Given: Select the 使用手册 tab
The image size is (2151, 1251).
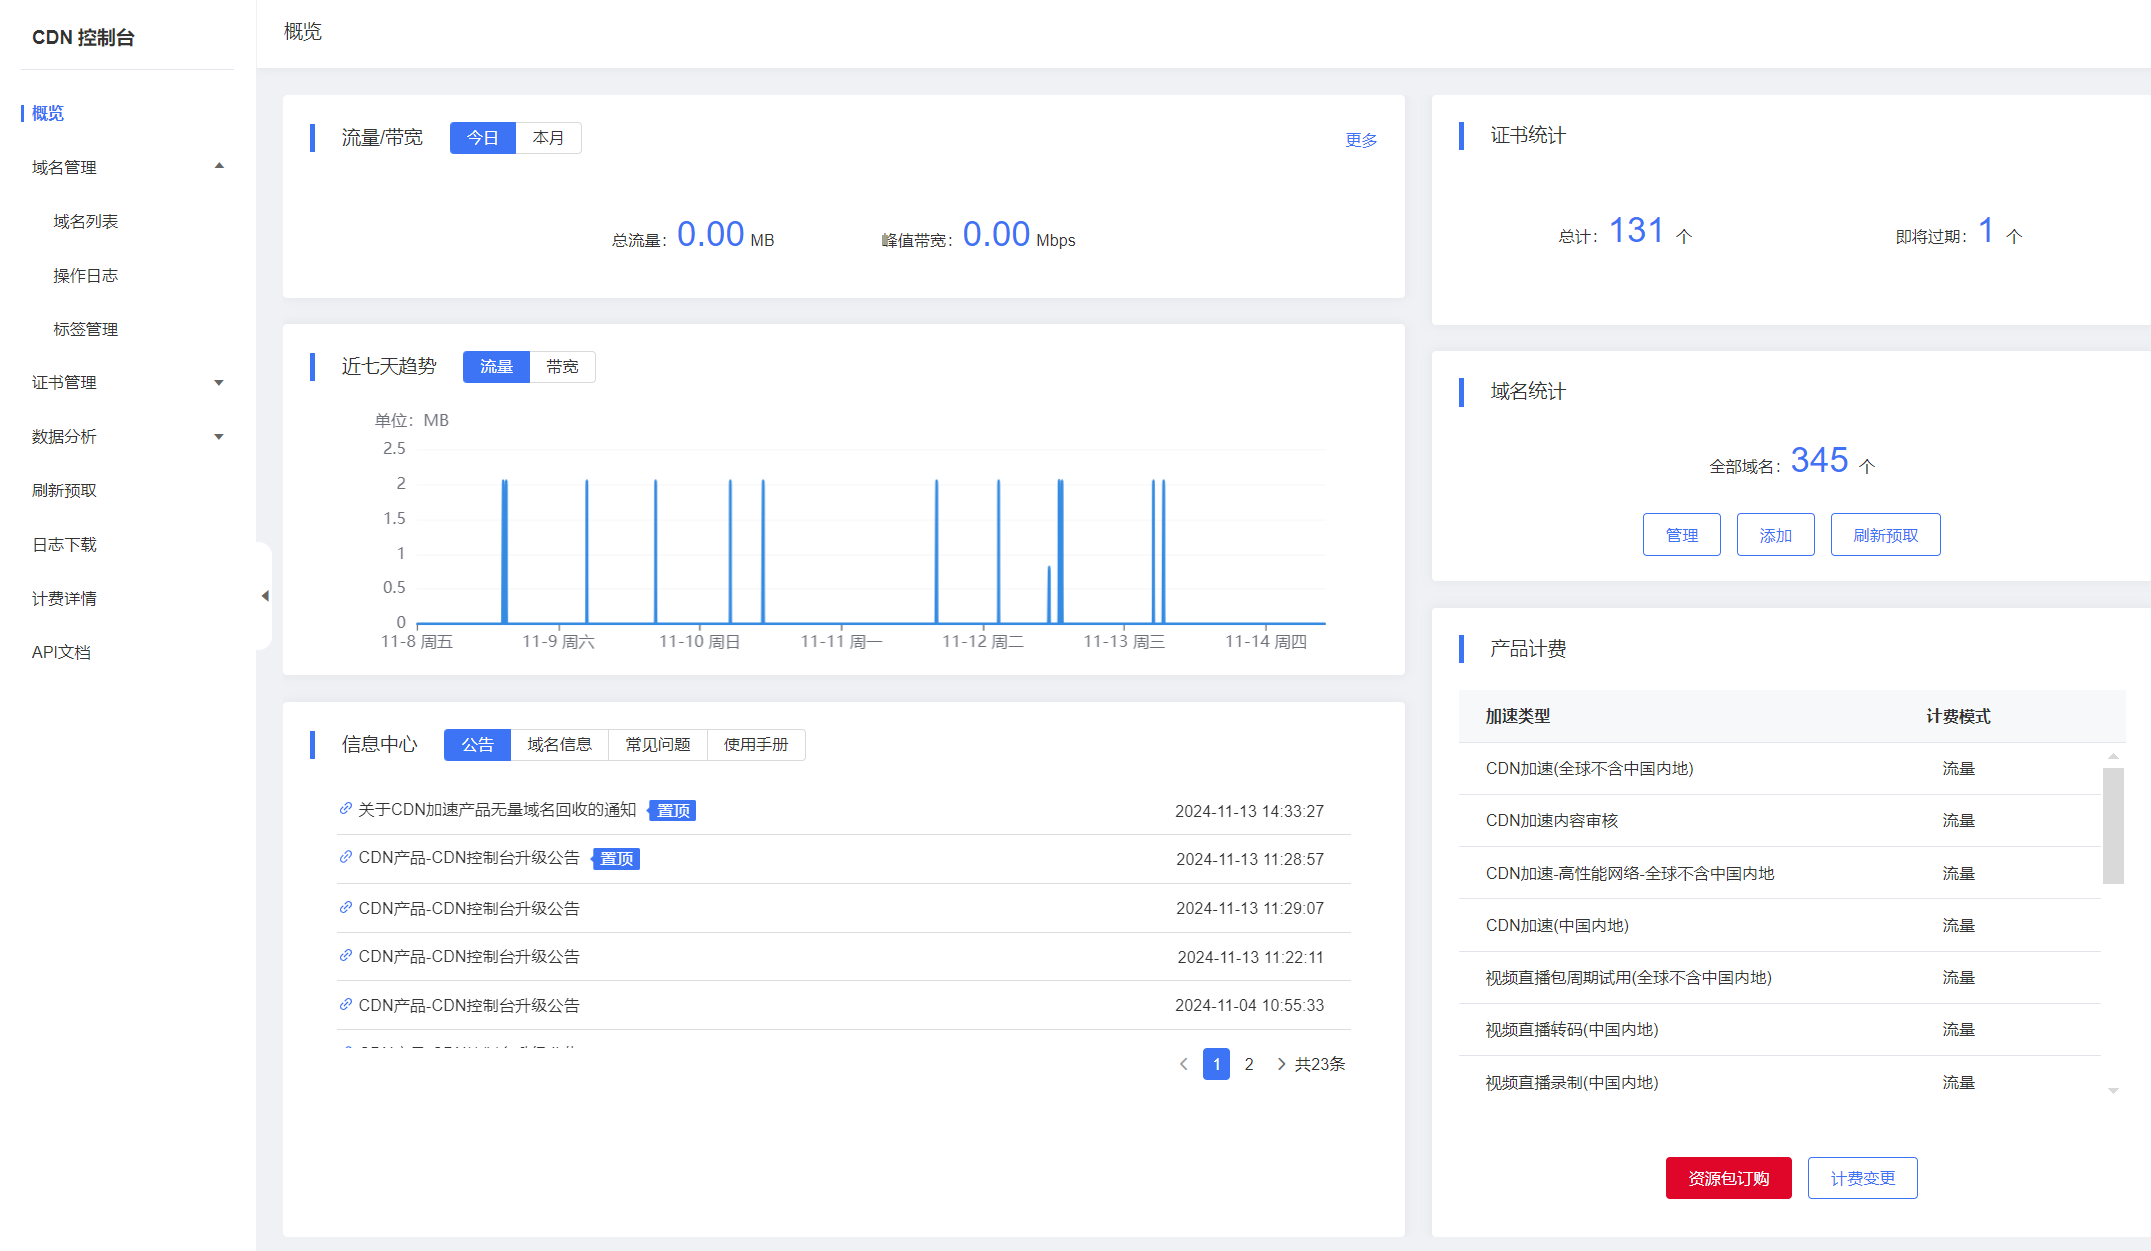Looking at the screenshot, I should click(756, 745).
